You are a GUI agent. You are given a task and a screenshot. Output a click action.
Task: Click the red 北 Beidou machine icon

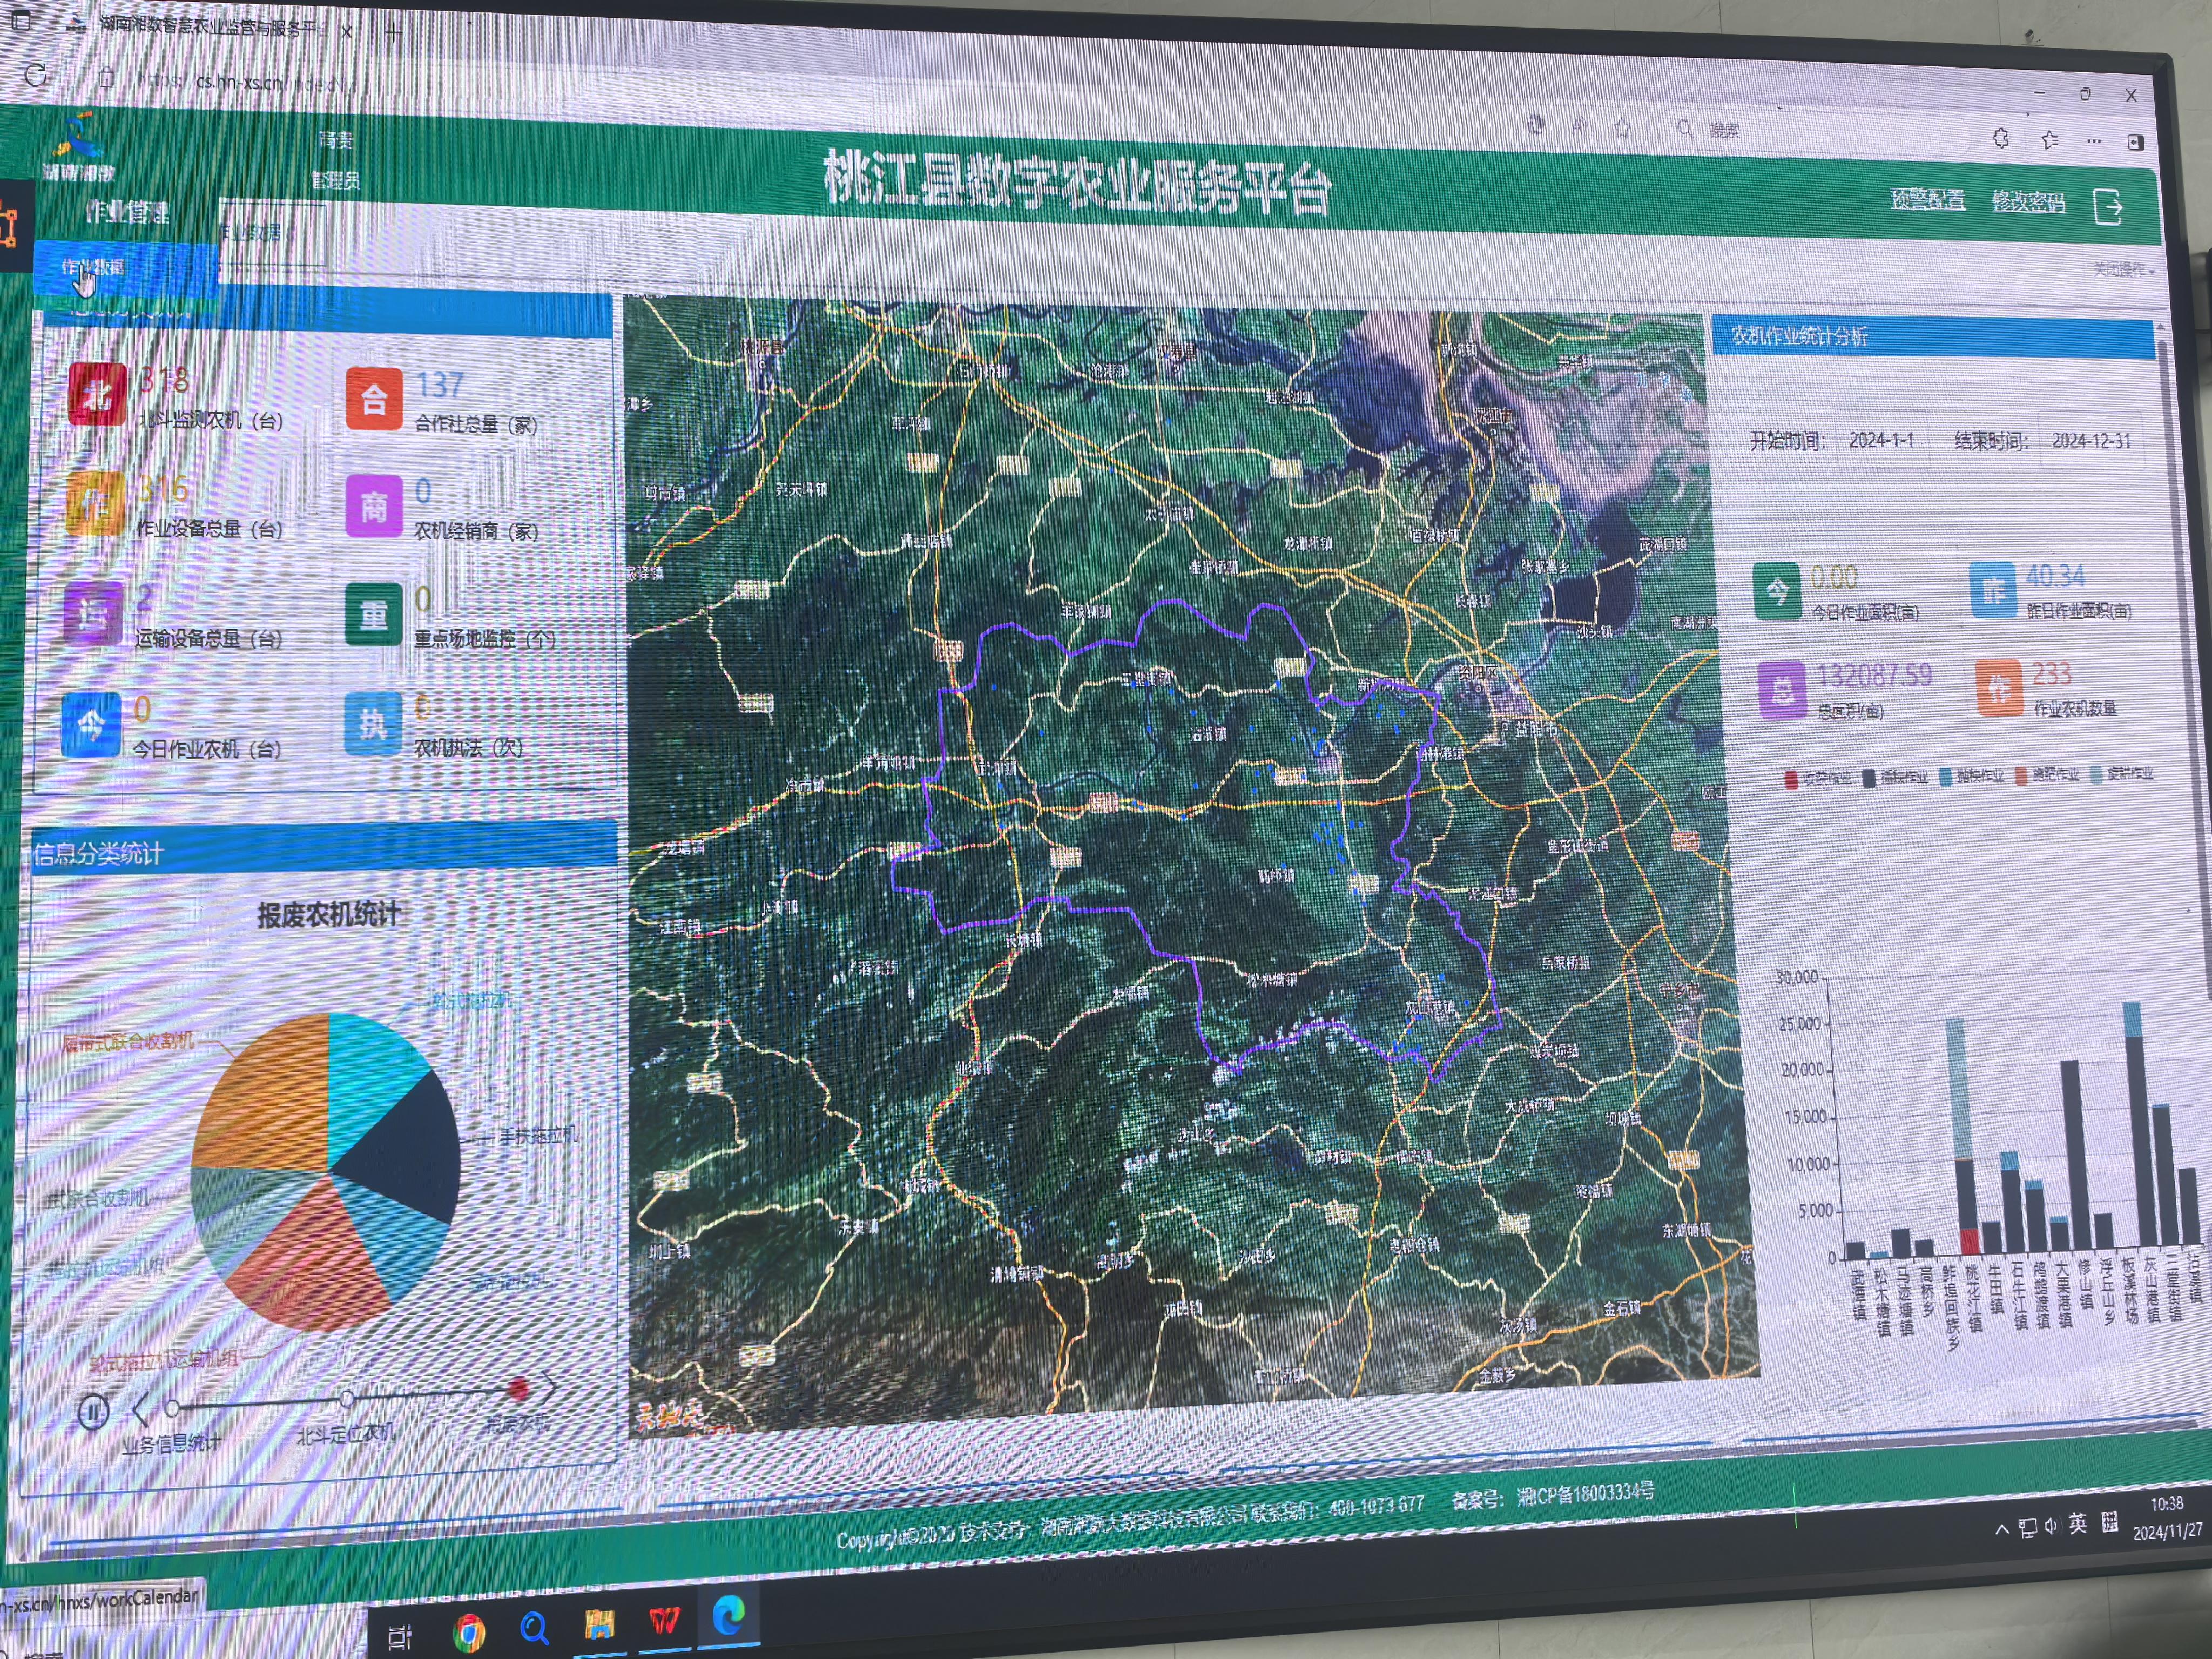97,394
